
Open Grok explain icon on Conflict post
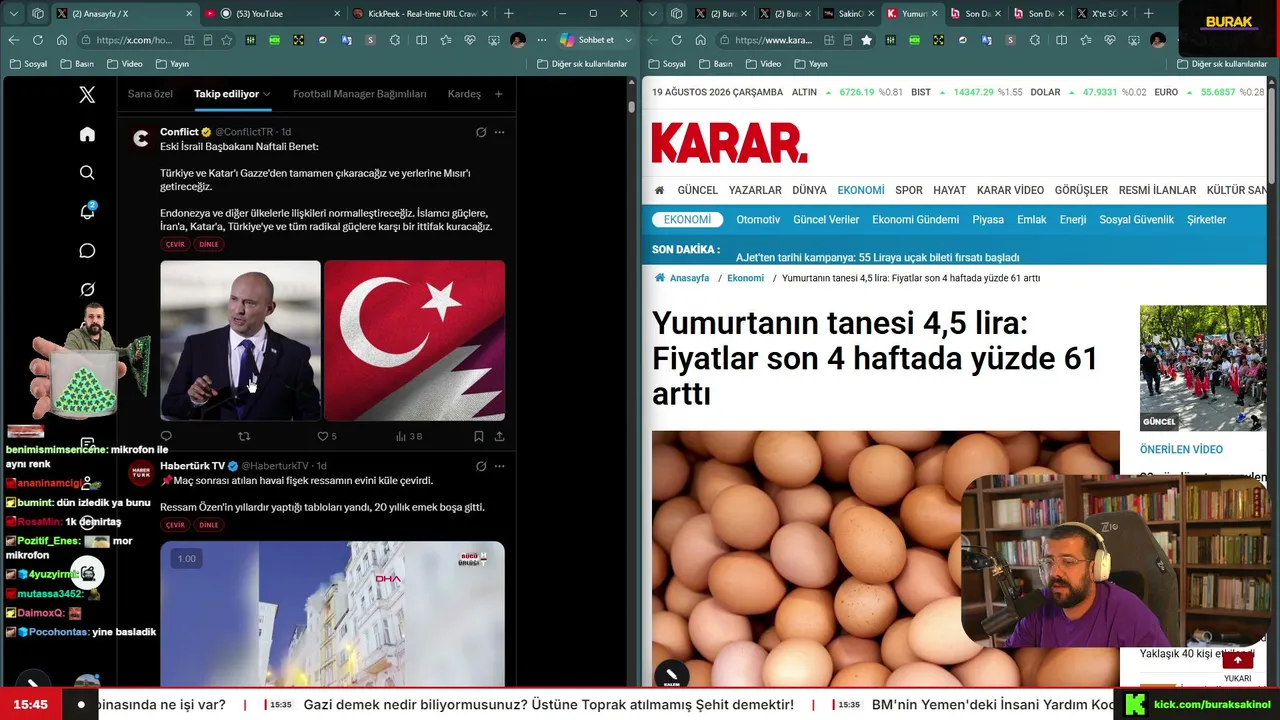point(481,132)
